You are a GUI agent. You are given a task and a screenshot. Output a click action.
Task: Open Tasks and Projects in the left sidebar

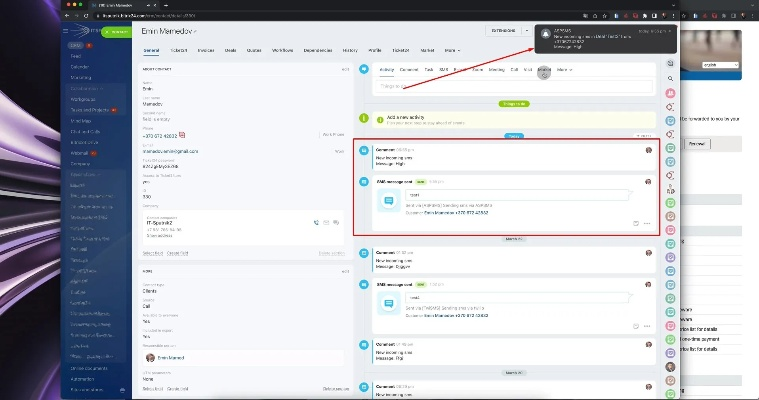click(x=87, y=109)
